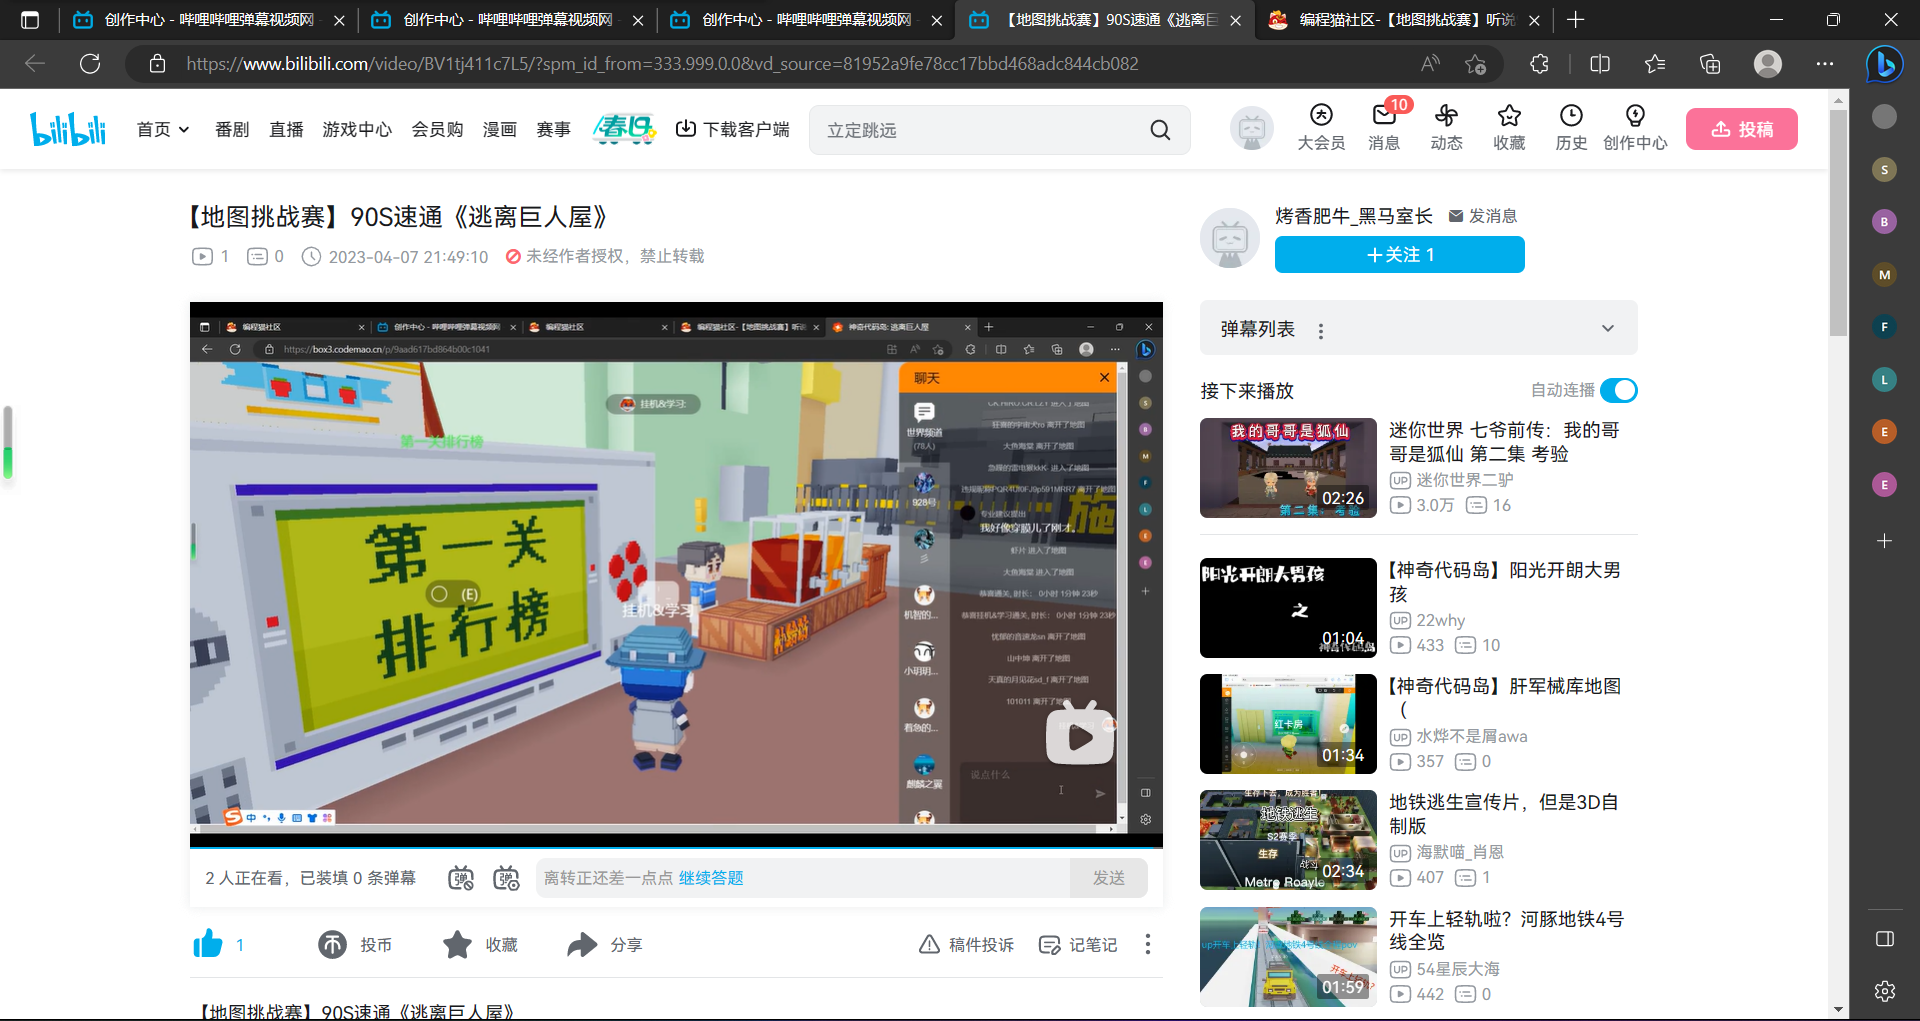Open thumbnail for 阳光开朗大男孩 video
1920x1021 pixels.
click(1288, 608)
